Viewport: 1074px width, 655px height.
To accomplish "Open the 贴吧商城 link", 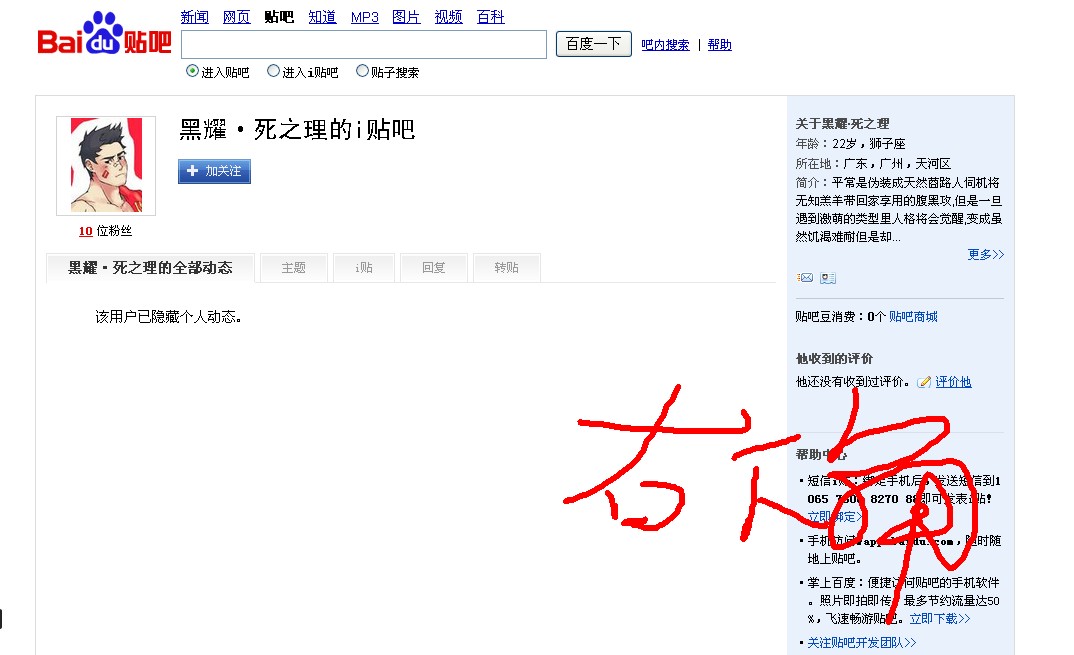I will (913, 317).
